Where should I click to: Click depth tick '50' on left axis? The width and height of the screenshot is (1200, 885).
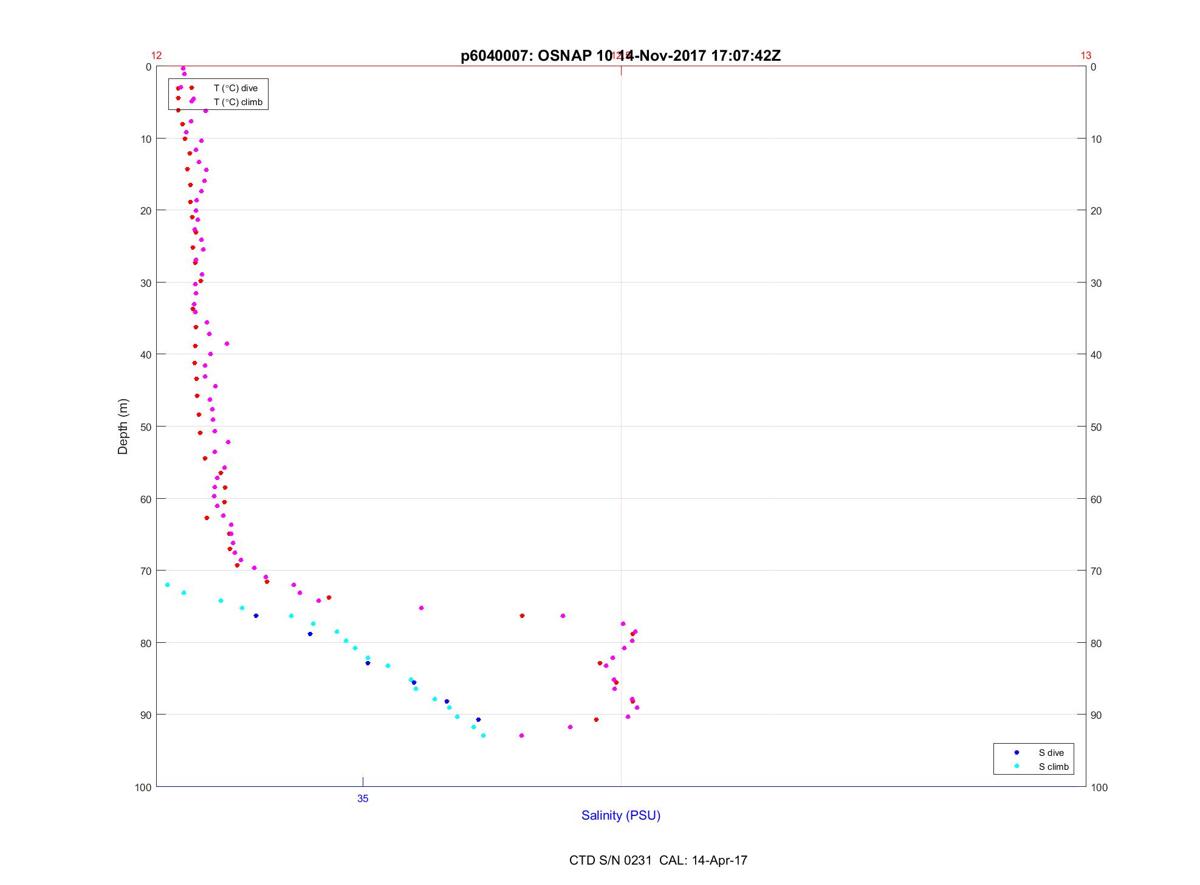coord(145,427)
